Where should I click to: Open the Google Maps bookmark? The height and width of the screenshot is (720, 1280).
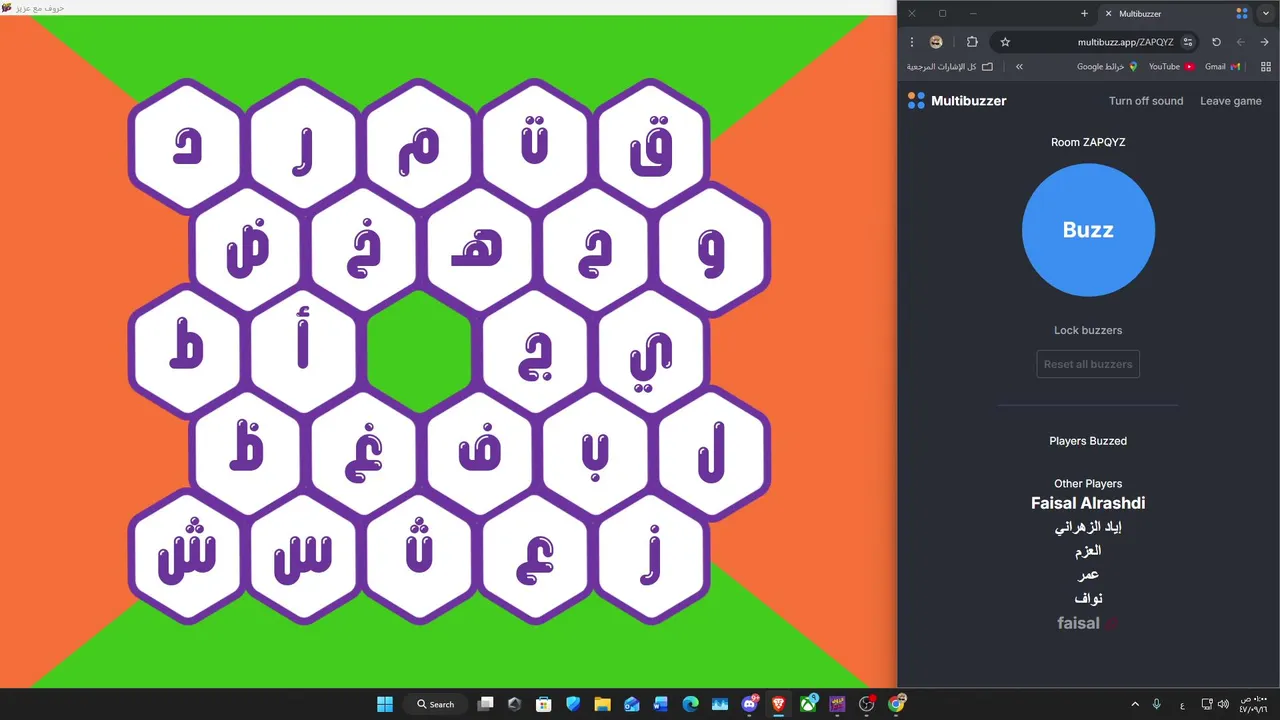[x=1107, y=67]
